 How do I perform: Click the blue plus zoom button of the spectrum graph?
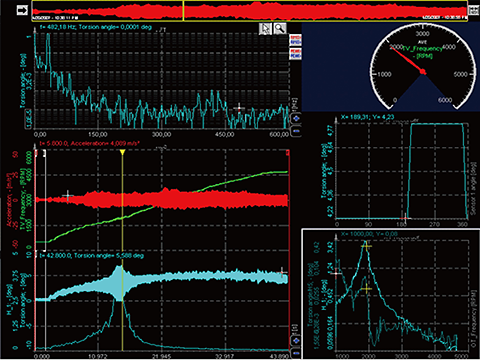(x=296, y=118)
